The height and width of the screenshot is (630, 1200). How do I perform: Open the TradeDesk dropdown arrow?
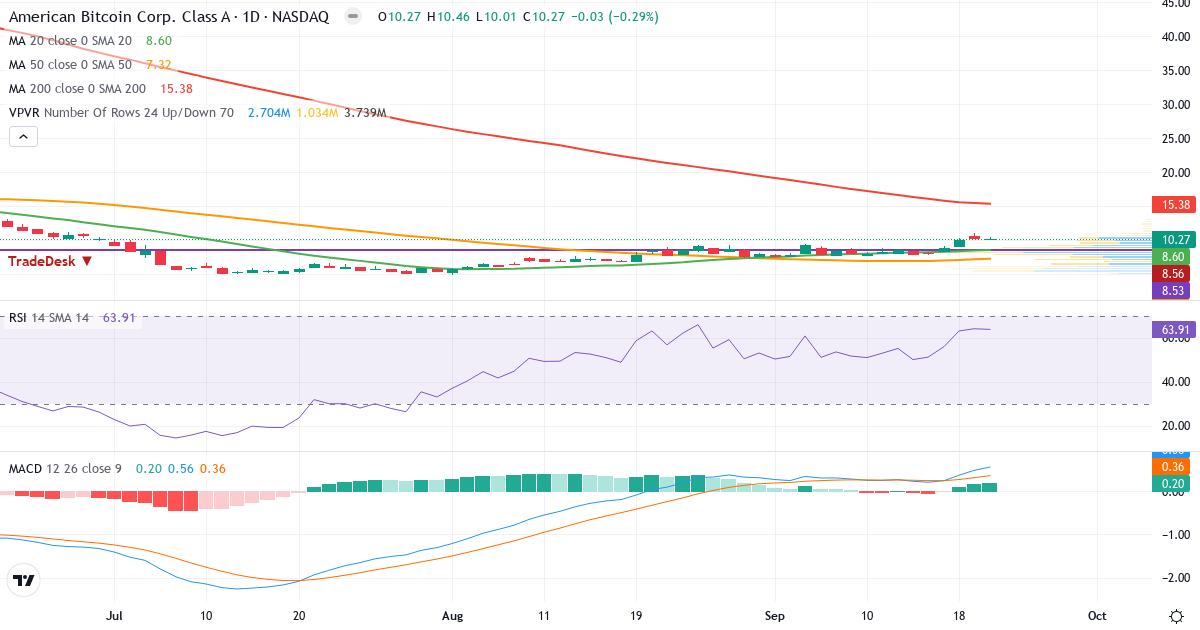point(87,261)
